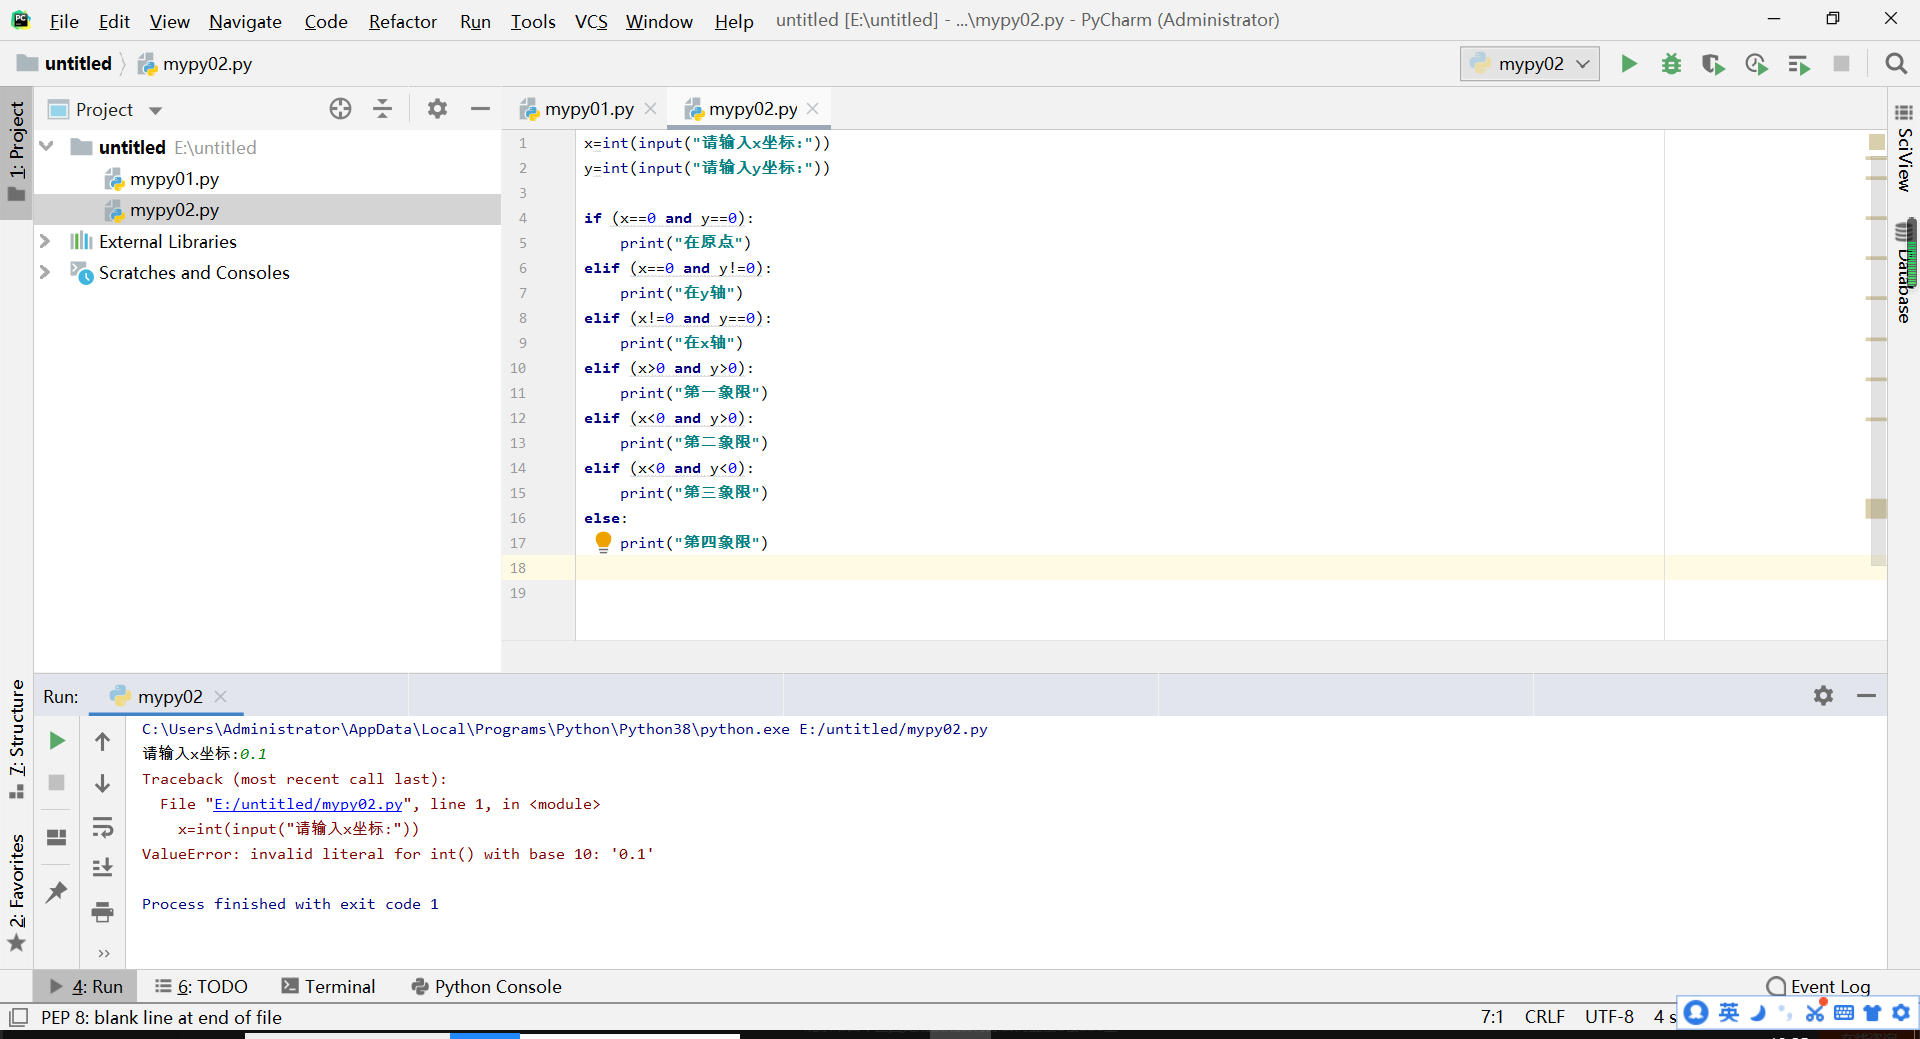
Task: Toggle tool window quick access icon in status bar
Action: click(18, 1017)
